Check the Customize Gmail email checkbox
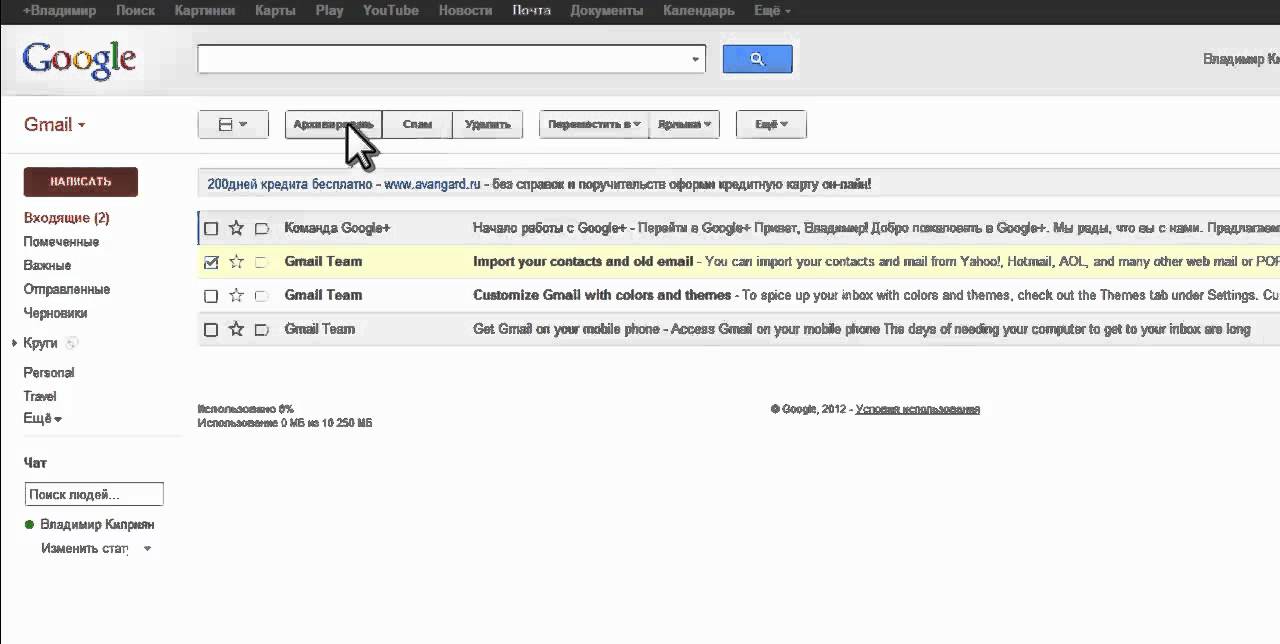Image resolution: width=1280 pixels, height=644 pixels. click(x=211, y=296)
